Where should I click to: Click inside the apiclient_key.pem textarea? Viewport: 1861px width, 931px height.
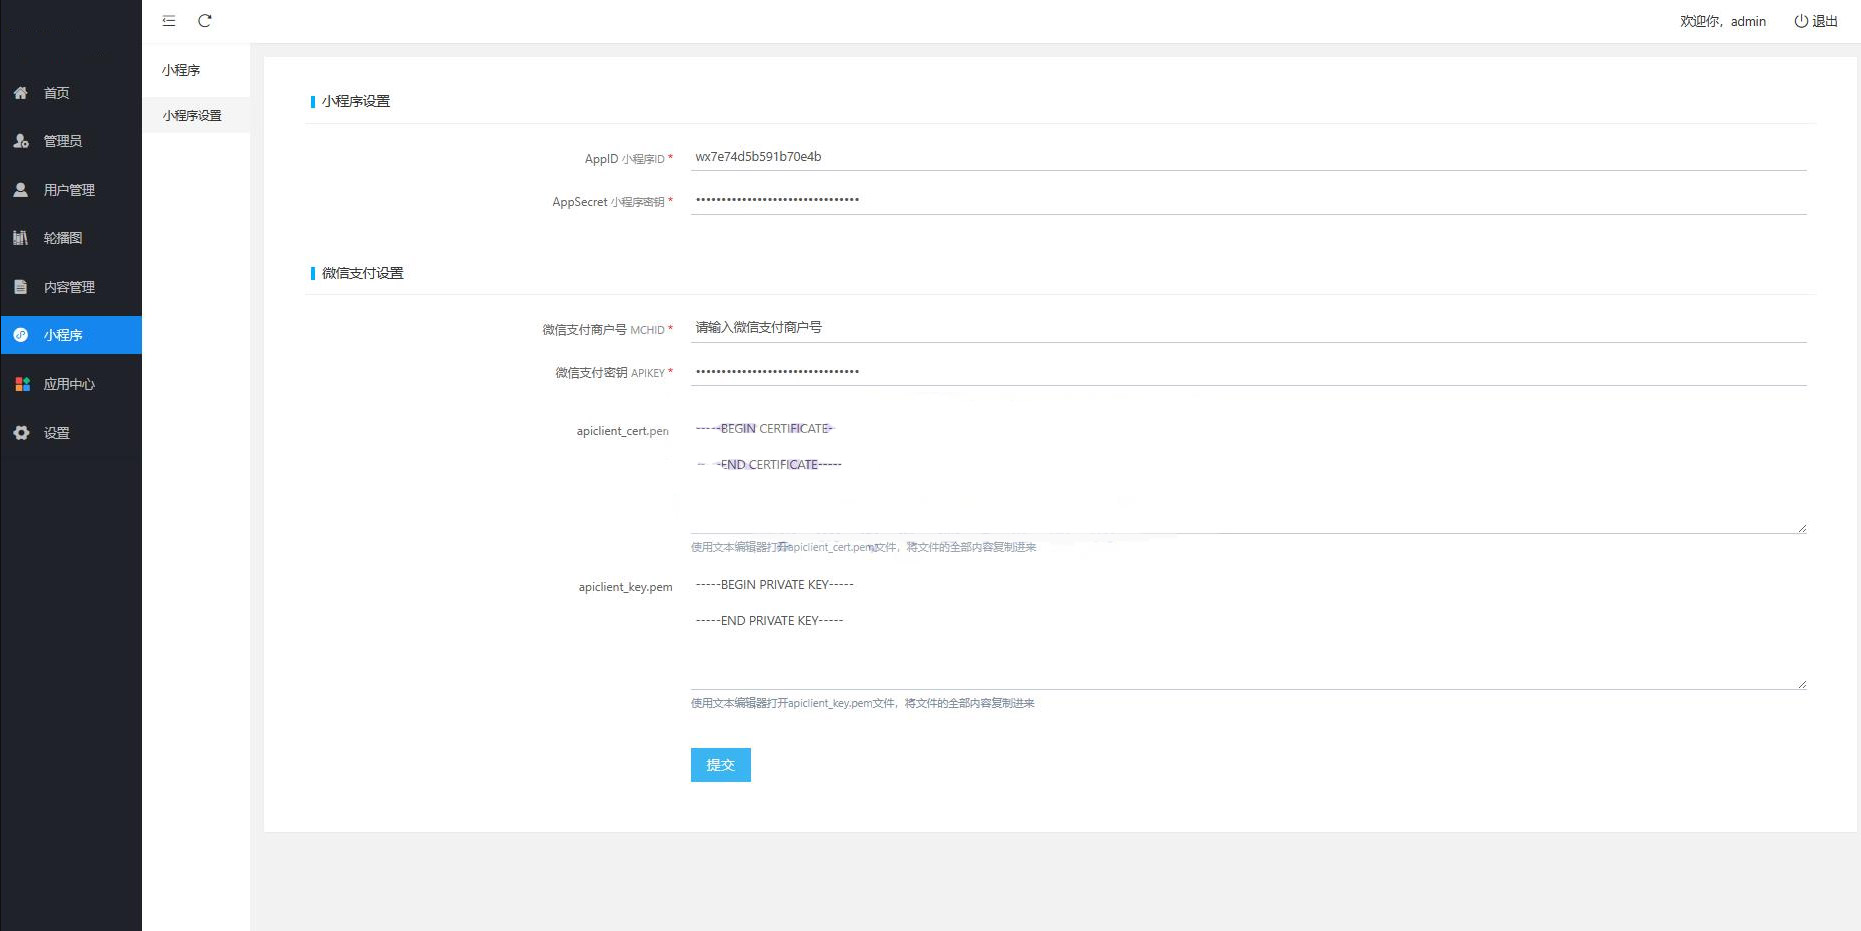coord(1248,628)
